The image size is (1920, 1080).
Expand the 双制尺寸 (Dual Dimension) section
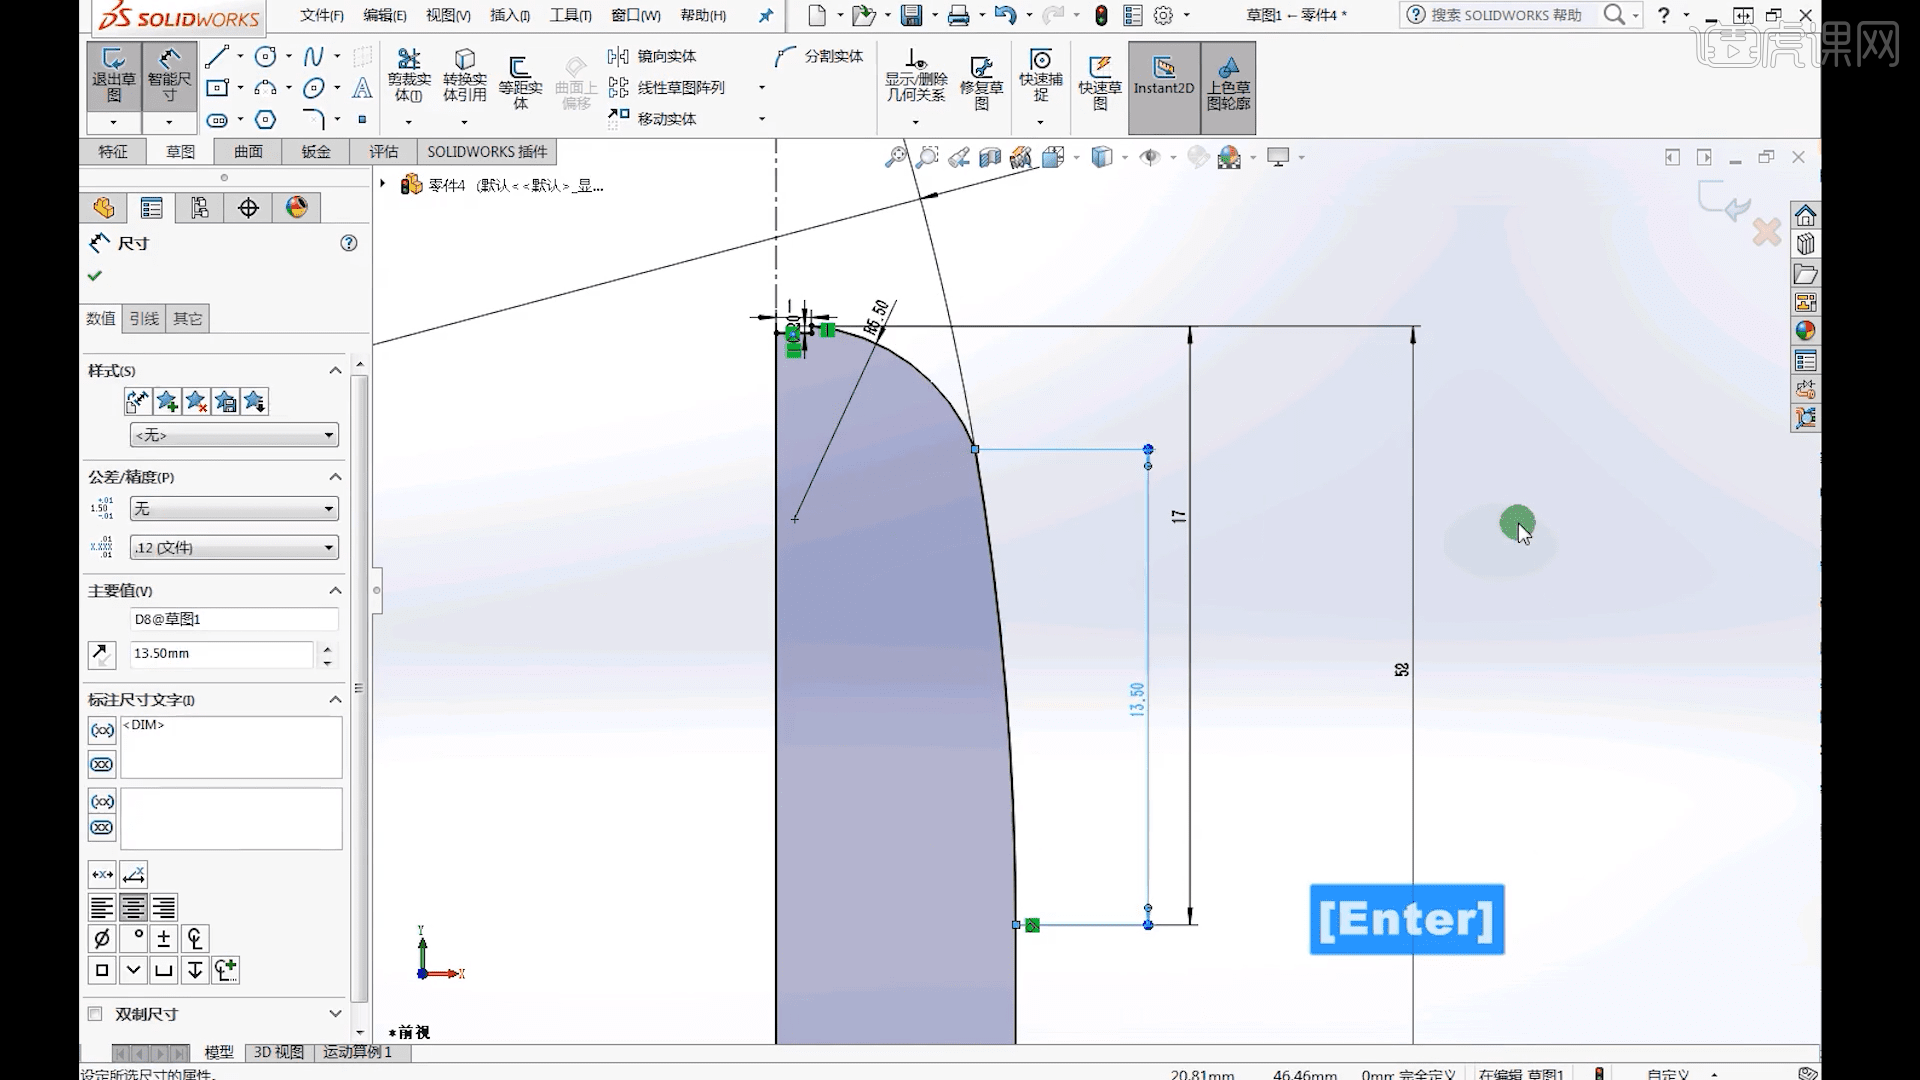[335, 1013]
